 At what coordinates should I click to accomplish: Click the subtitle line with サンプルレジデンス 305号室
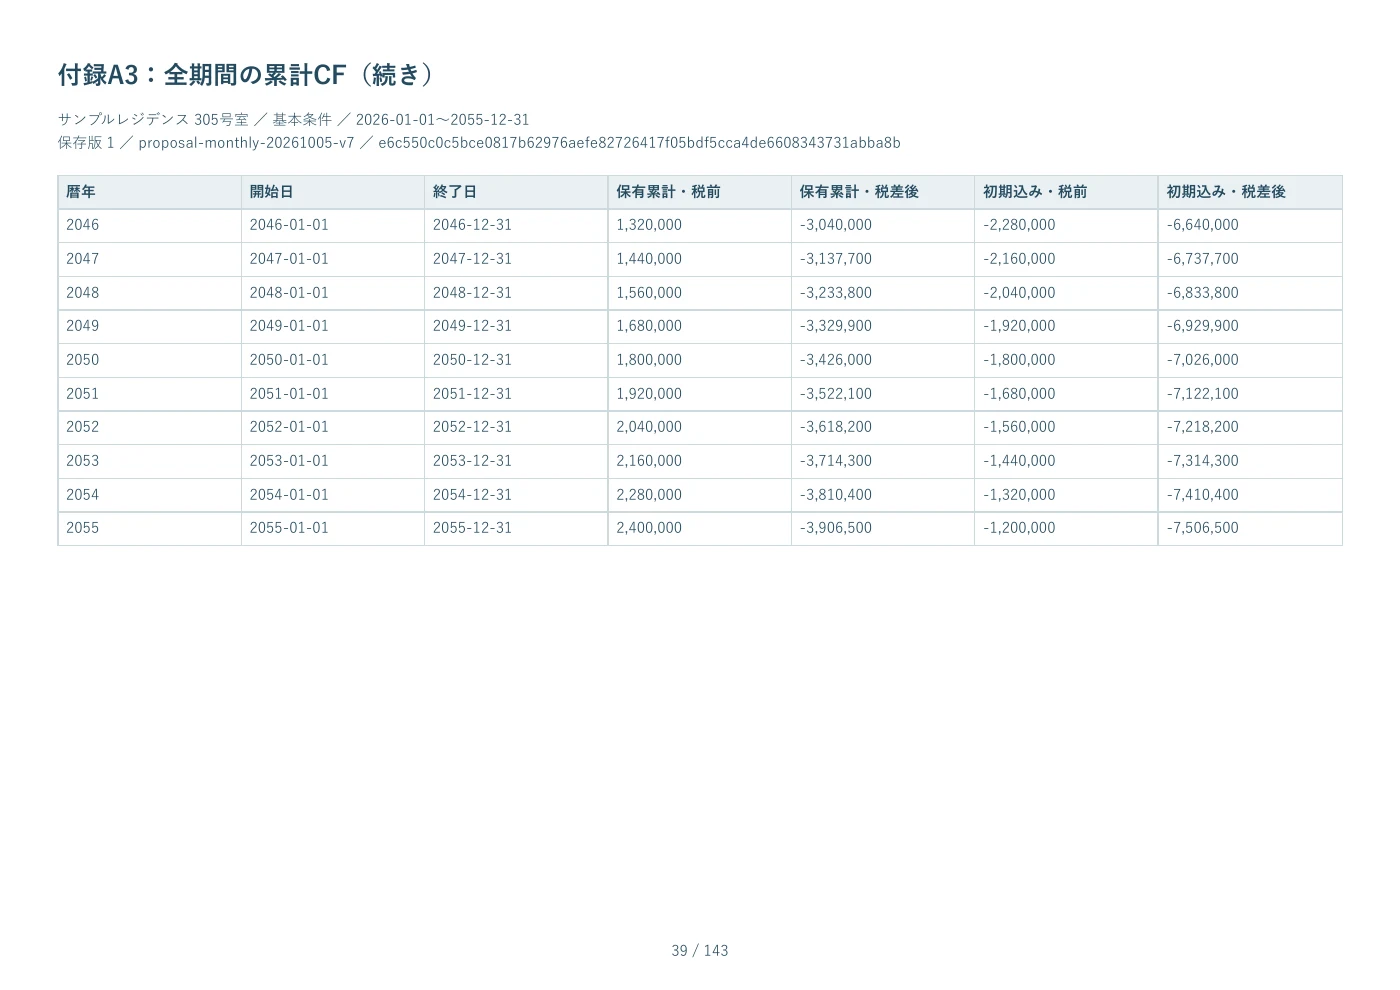pyautogui.click(x=293, y=120)
